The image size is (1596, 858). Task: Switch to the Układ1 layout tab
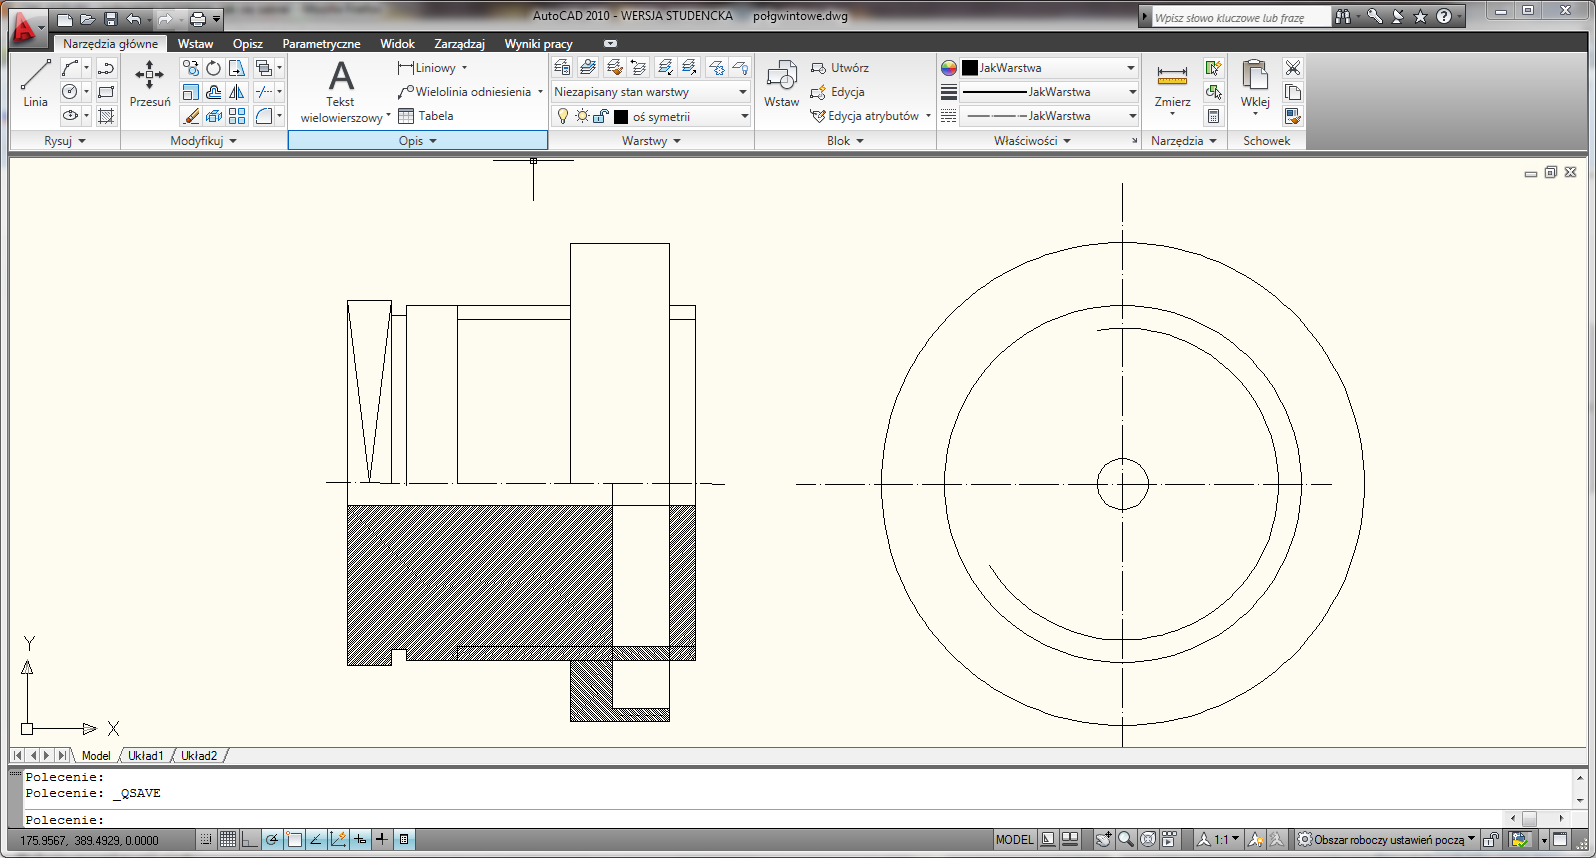[x=145, y=756]
